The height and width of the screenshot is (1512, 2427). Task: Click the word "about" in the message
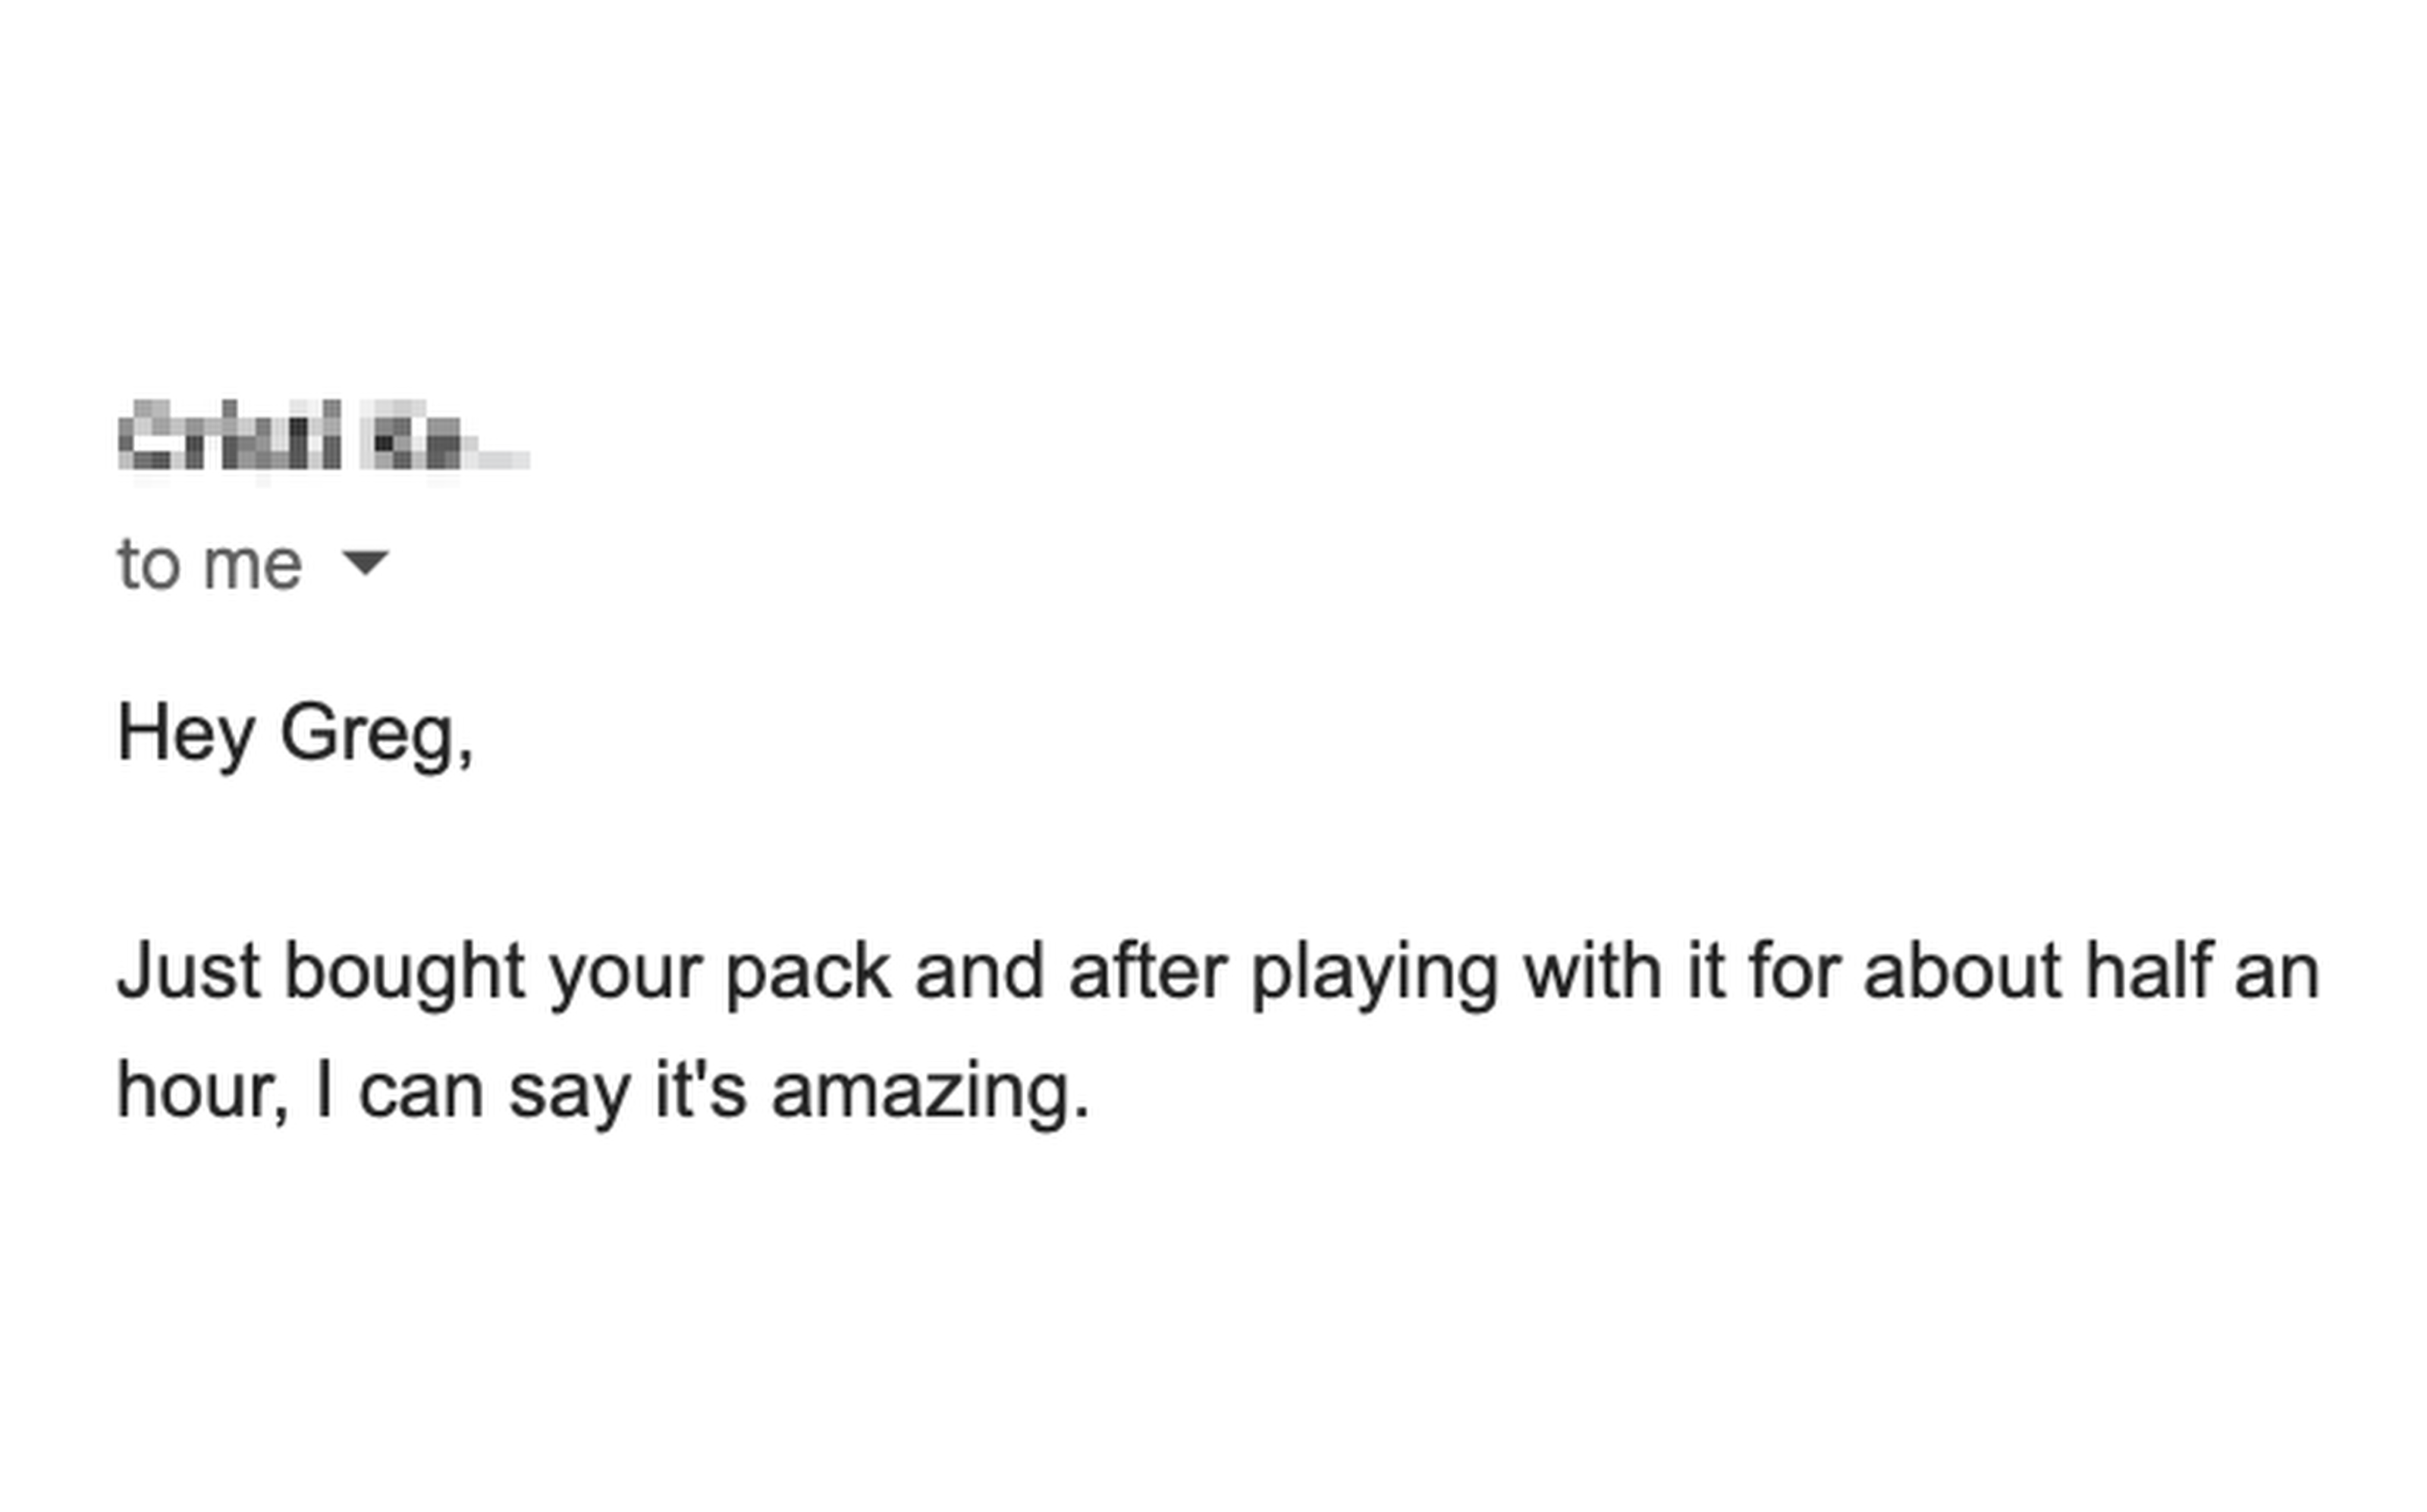[x=1962, y=971]
